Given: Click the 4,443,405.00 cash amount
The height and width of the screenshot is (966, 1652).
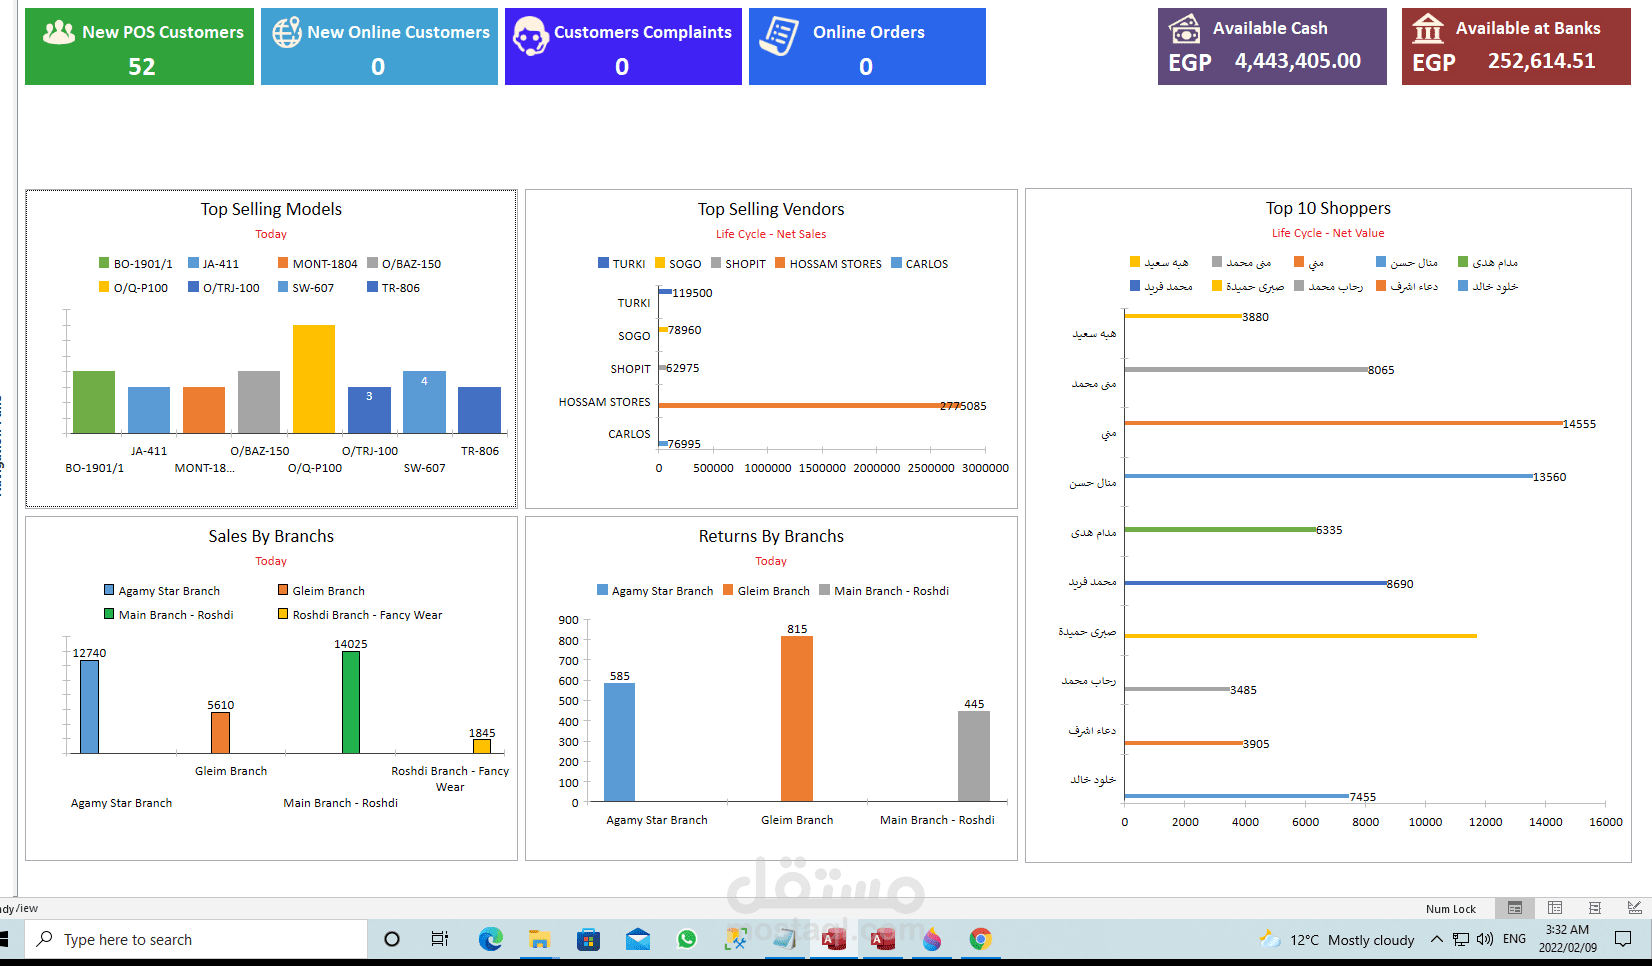Looking at the screenshot, I should click(x=1298, y=61).
